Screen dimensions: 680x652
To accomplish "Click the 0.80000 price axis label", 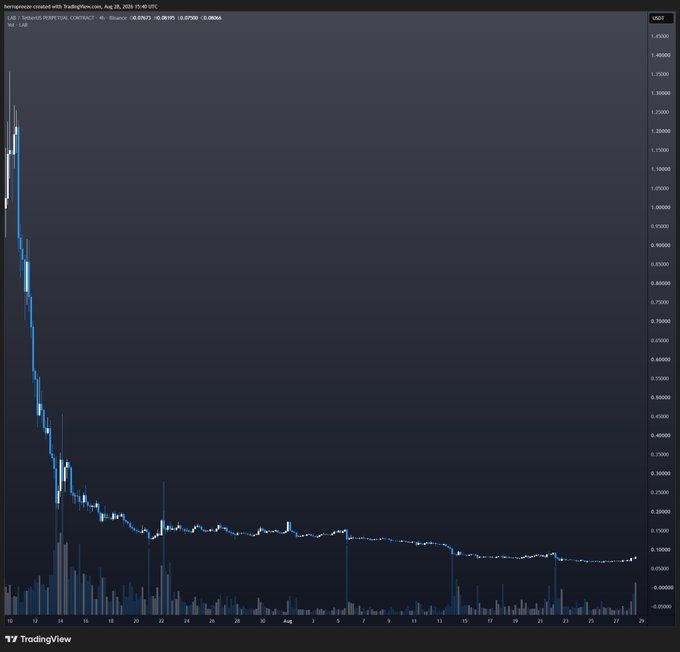I will 660,283.
